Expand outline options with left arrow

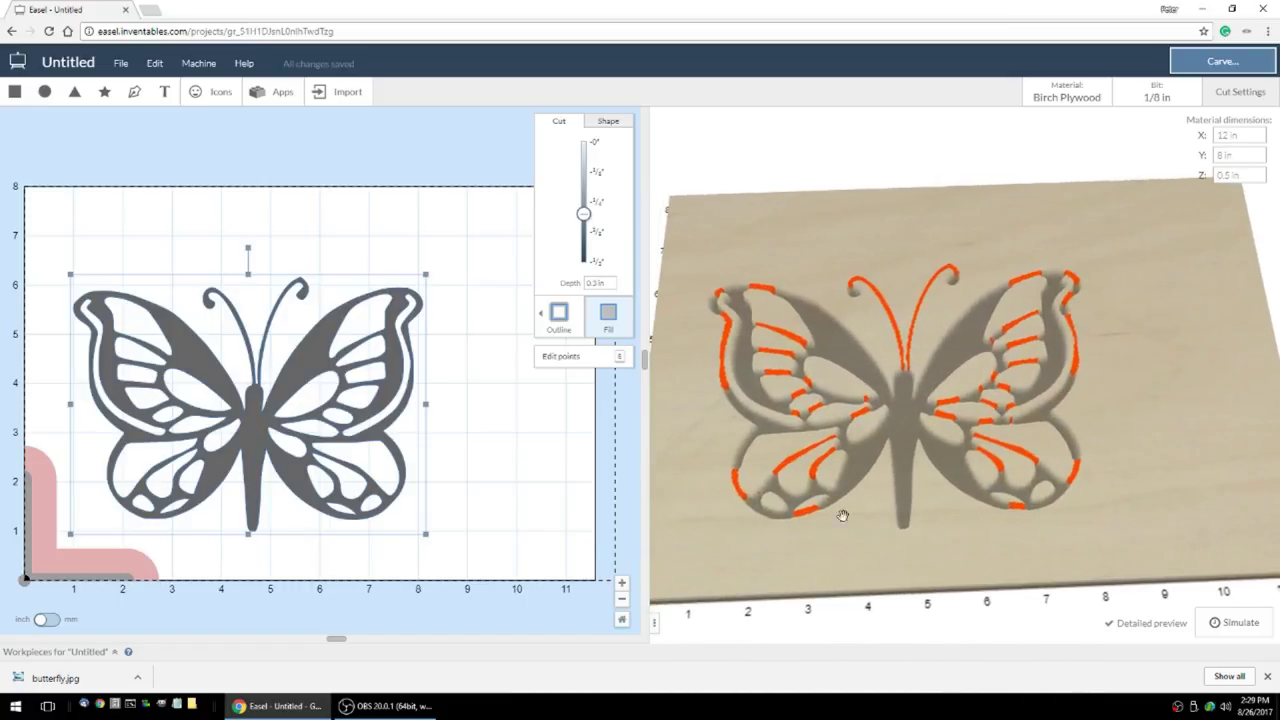click(541, 313)
